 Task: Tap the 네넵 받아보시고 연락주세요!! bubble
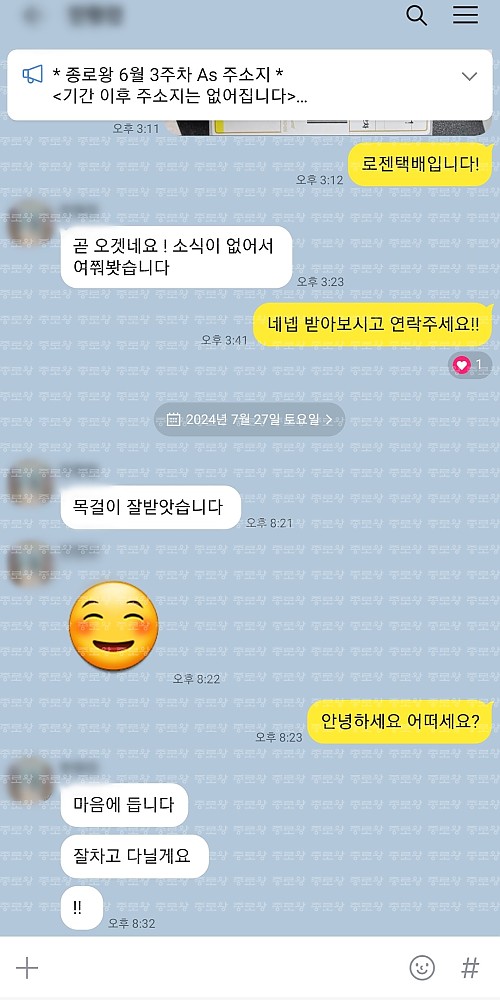374,324
